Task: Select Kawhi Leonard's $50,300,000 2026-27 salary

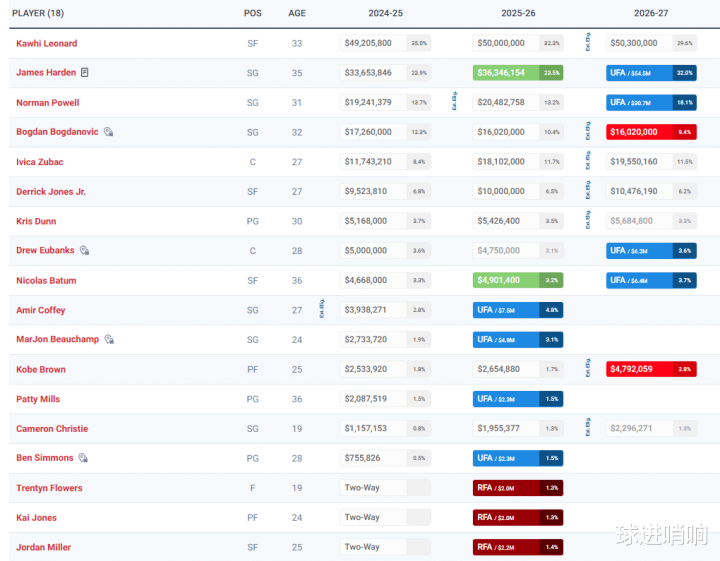Action: (x=651, y=43)
